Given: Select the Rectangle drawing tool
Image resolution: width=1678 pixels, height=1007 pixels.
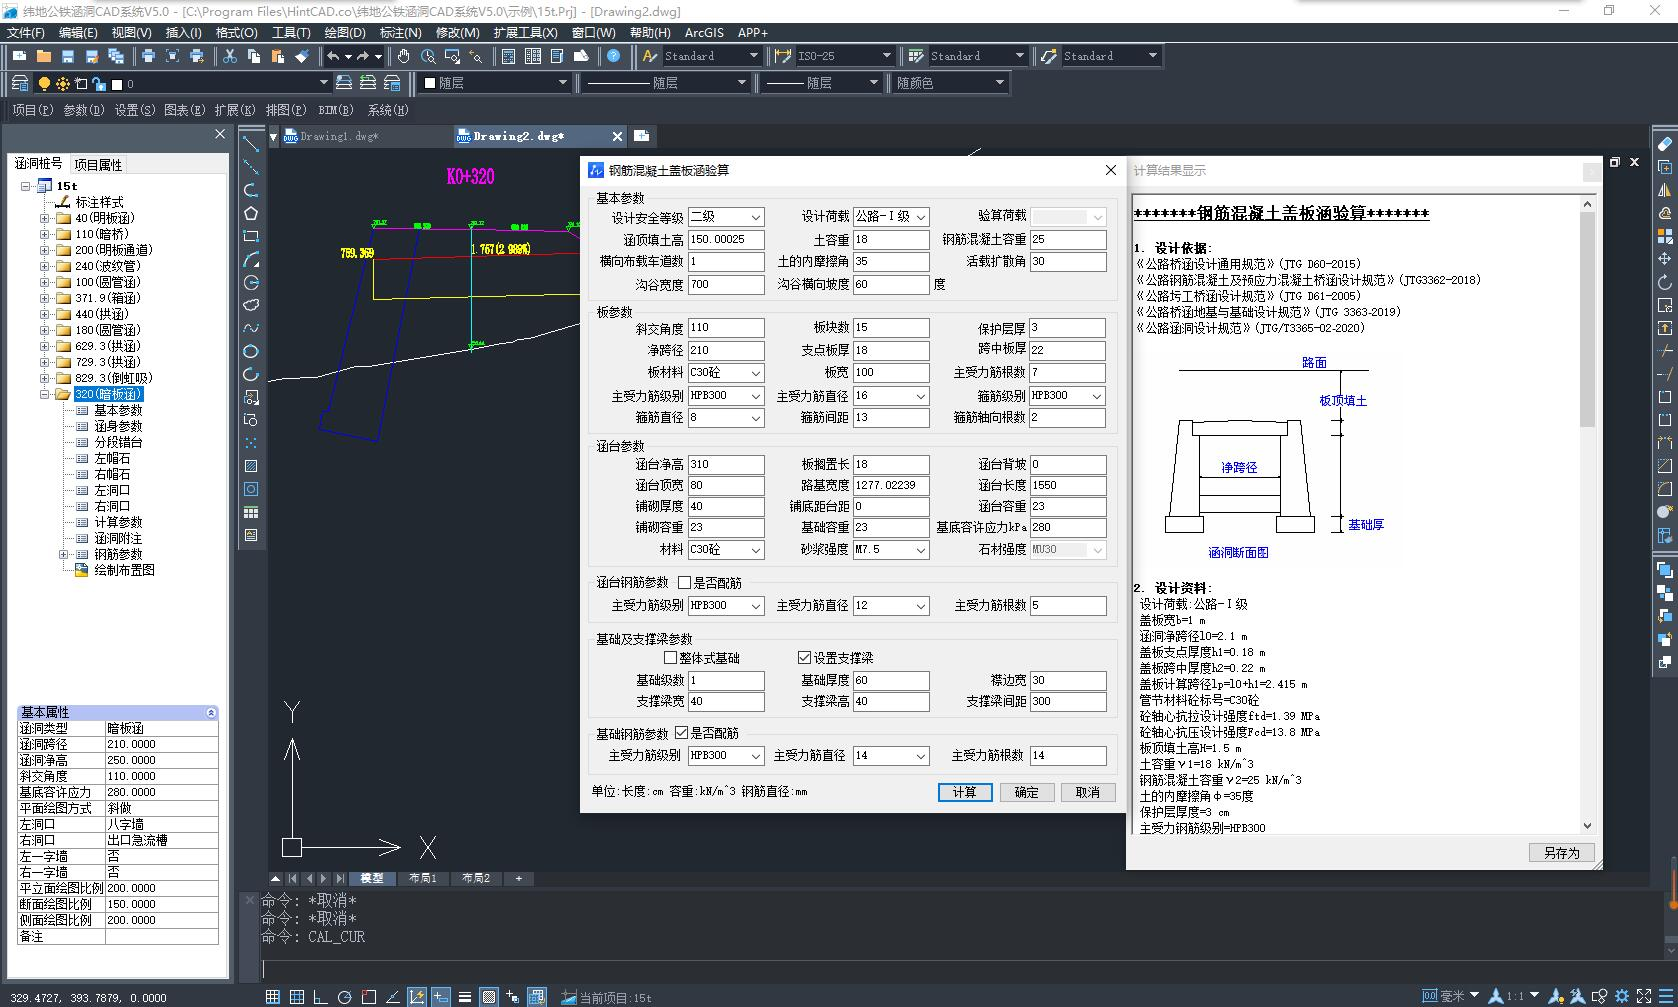Looking at the screenshot, I should click(x=251, y=236).
